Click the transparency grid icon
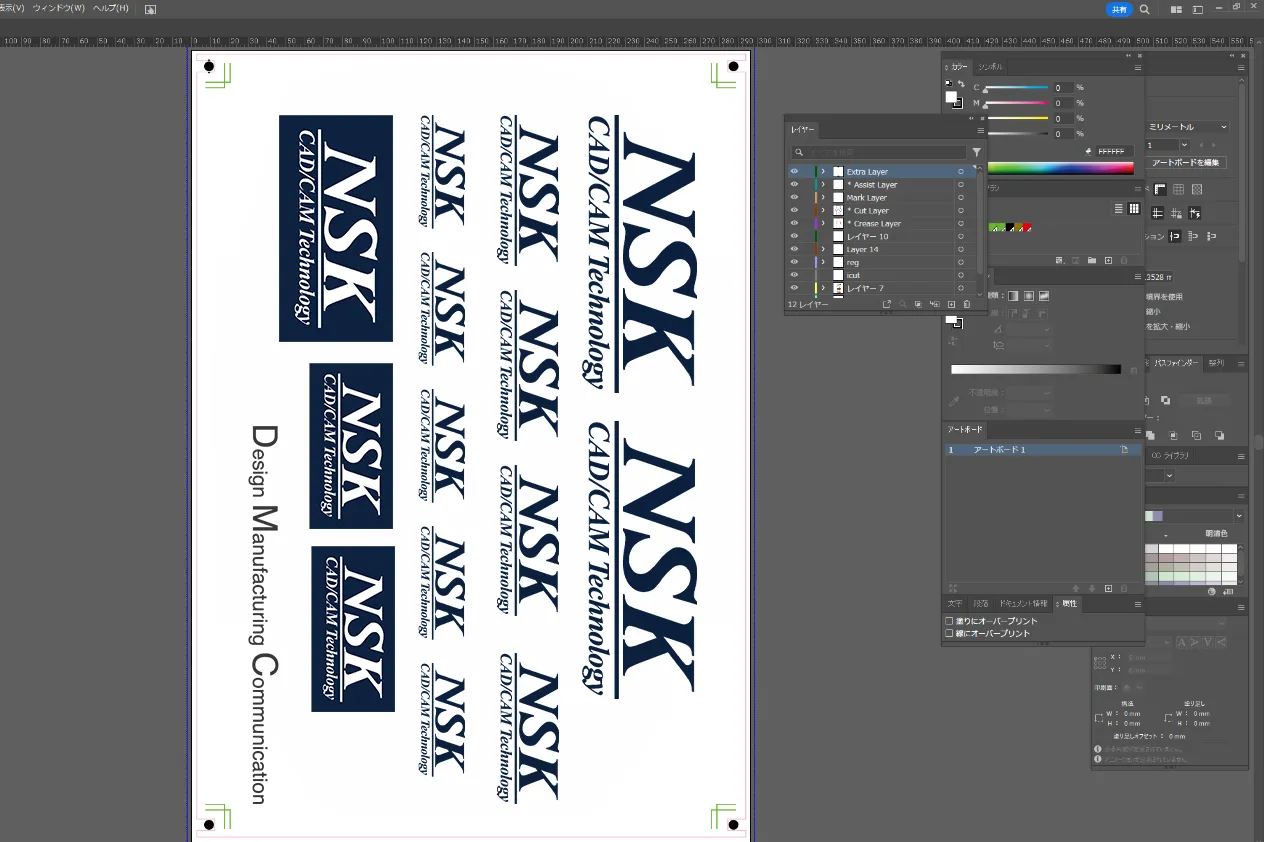 [x=1197, y=189]
